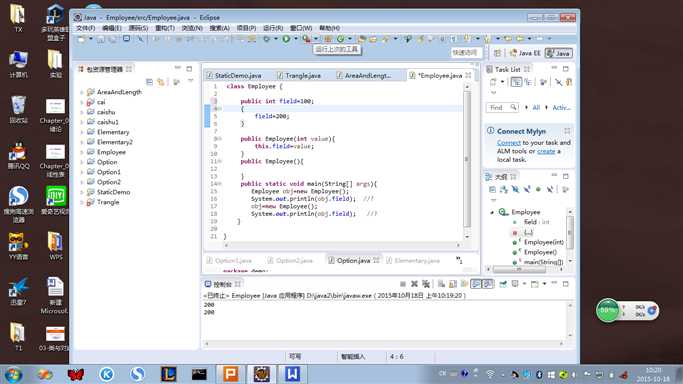683x384 pixels.
Task: Toggle Show Console When Standard Error Changes button
Action: (488, 284)
